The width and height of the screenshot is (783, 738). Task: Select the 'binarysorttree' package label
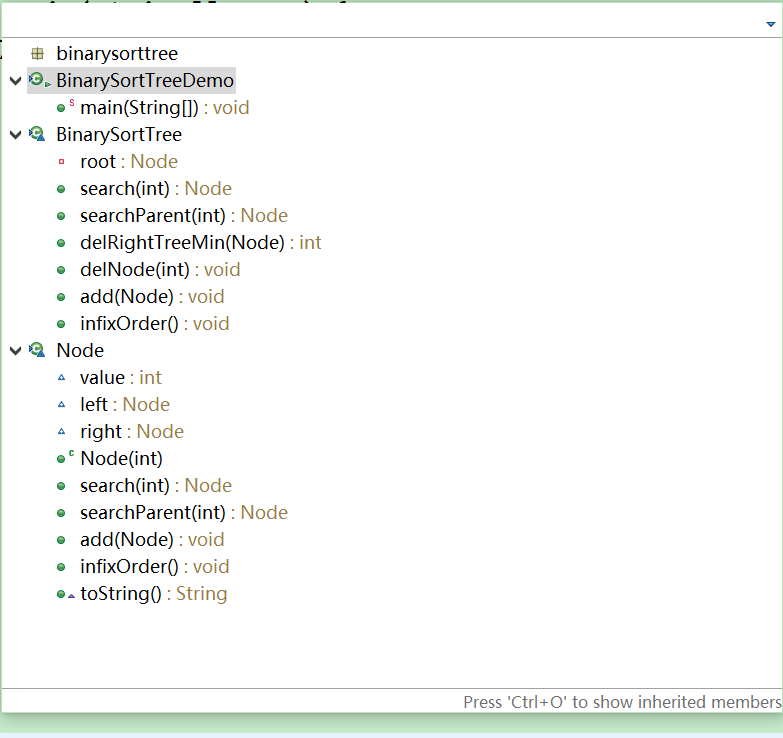tap(117, 53)
